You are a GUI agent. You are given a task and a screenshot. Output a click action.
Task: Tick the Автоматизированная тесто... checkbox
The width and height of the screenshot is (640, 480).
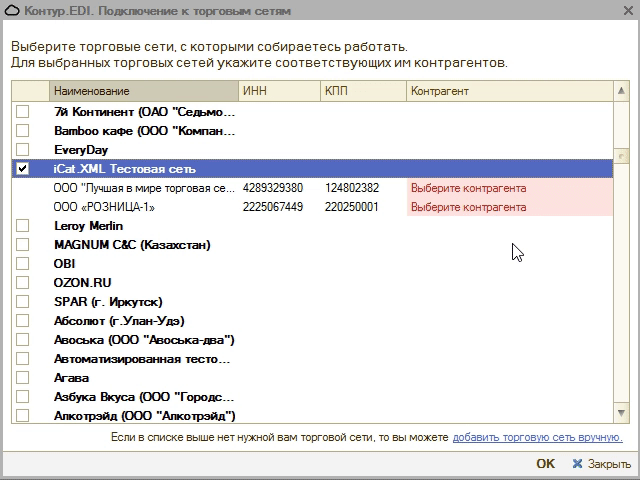tap(22, 358)
